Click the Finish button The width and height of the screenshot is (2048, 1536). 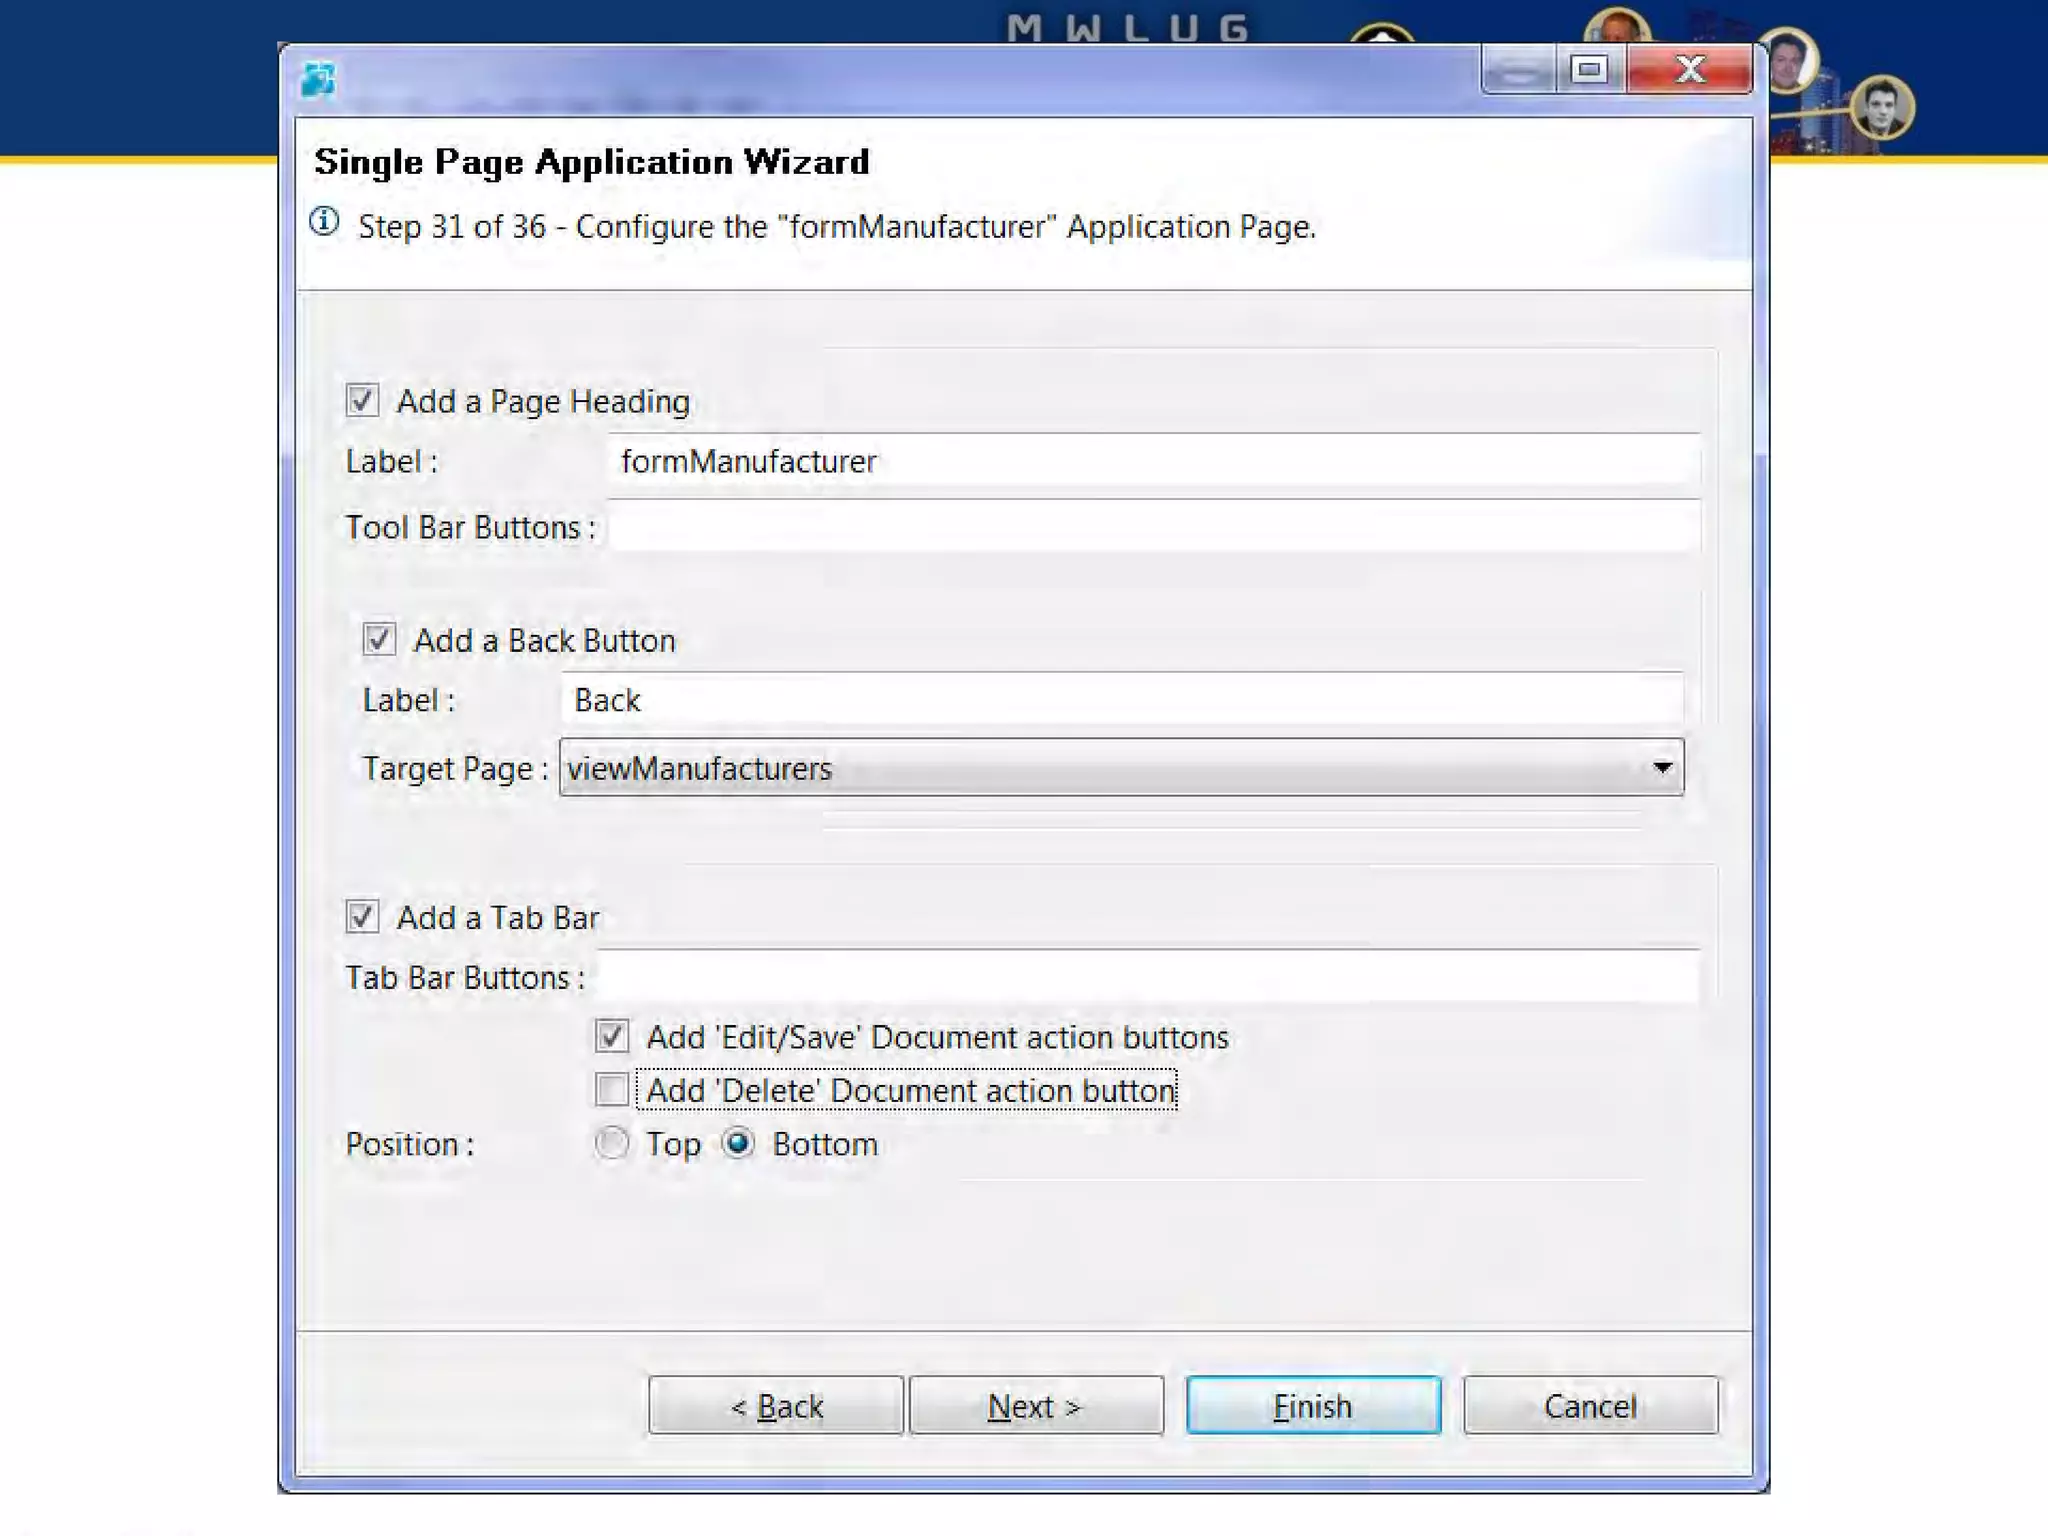(x=1312, y=1406)
